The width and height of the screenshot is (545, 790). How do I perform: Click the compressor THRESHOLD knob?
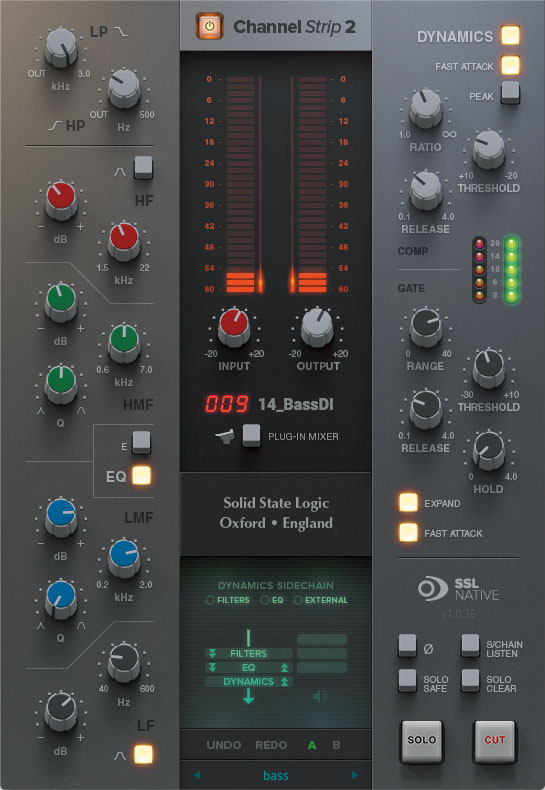point(489,149)
